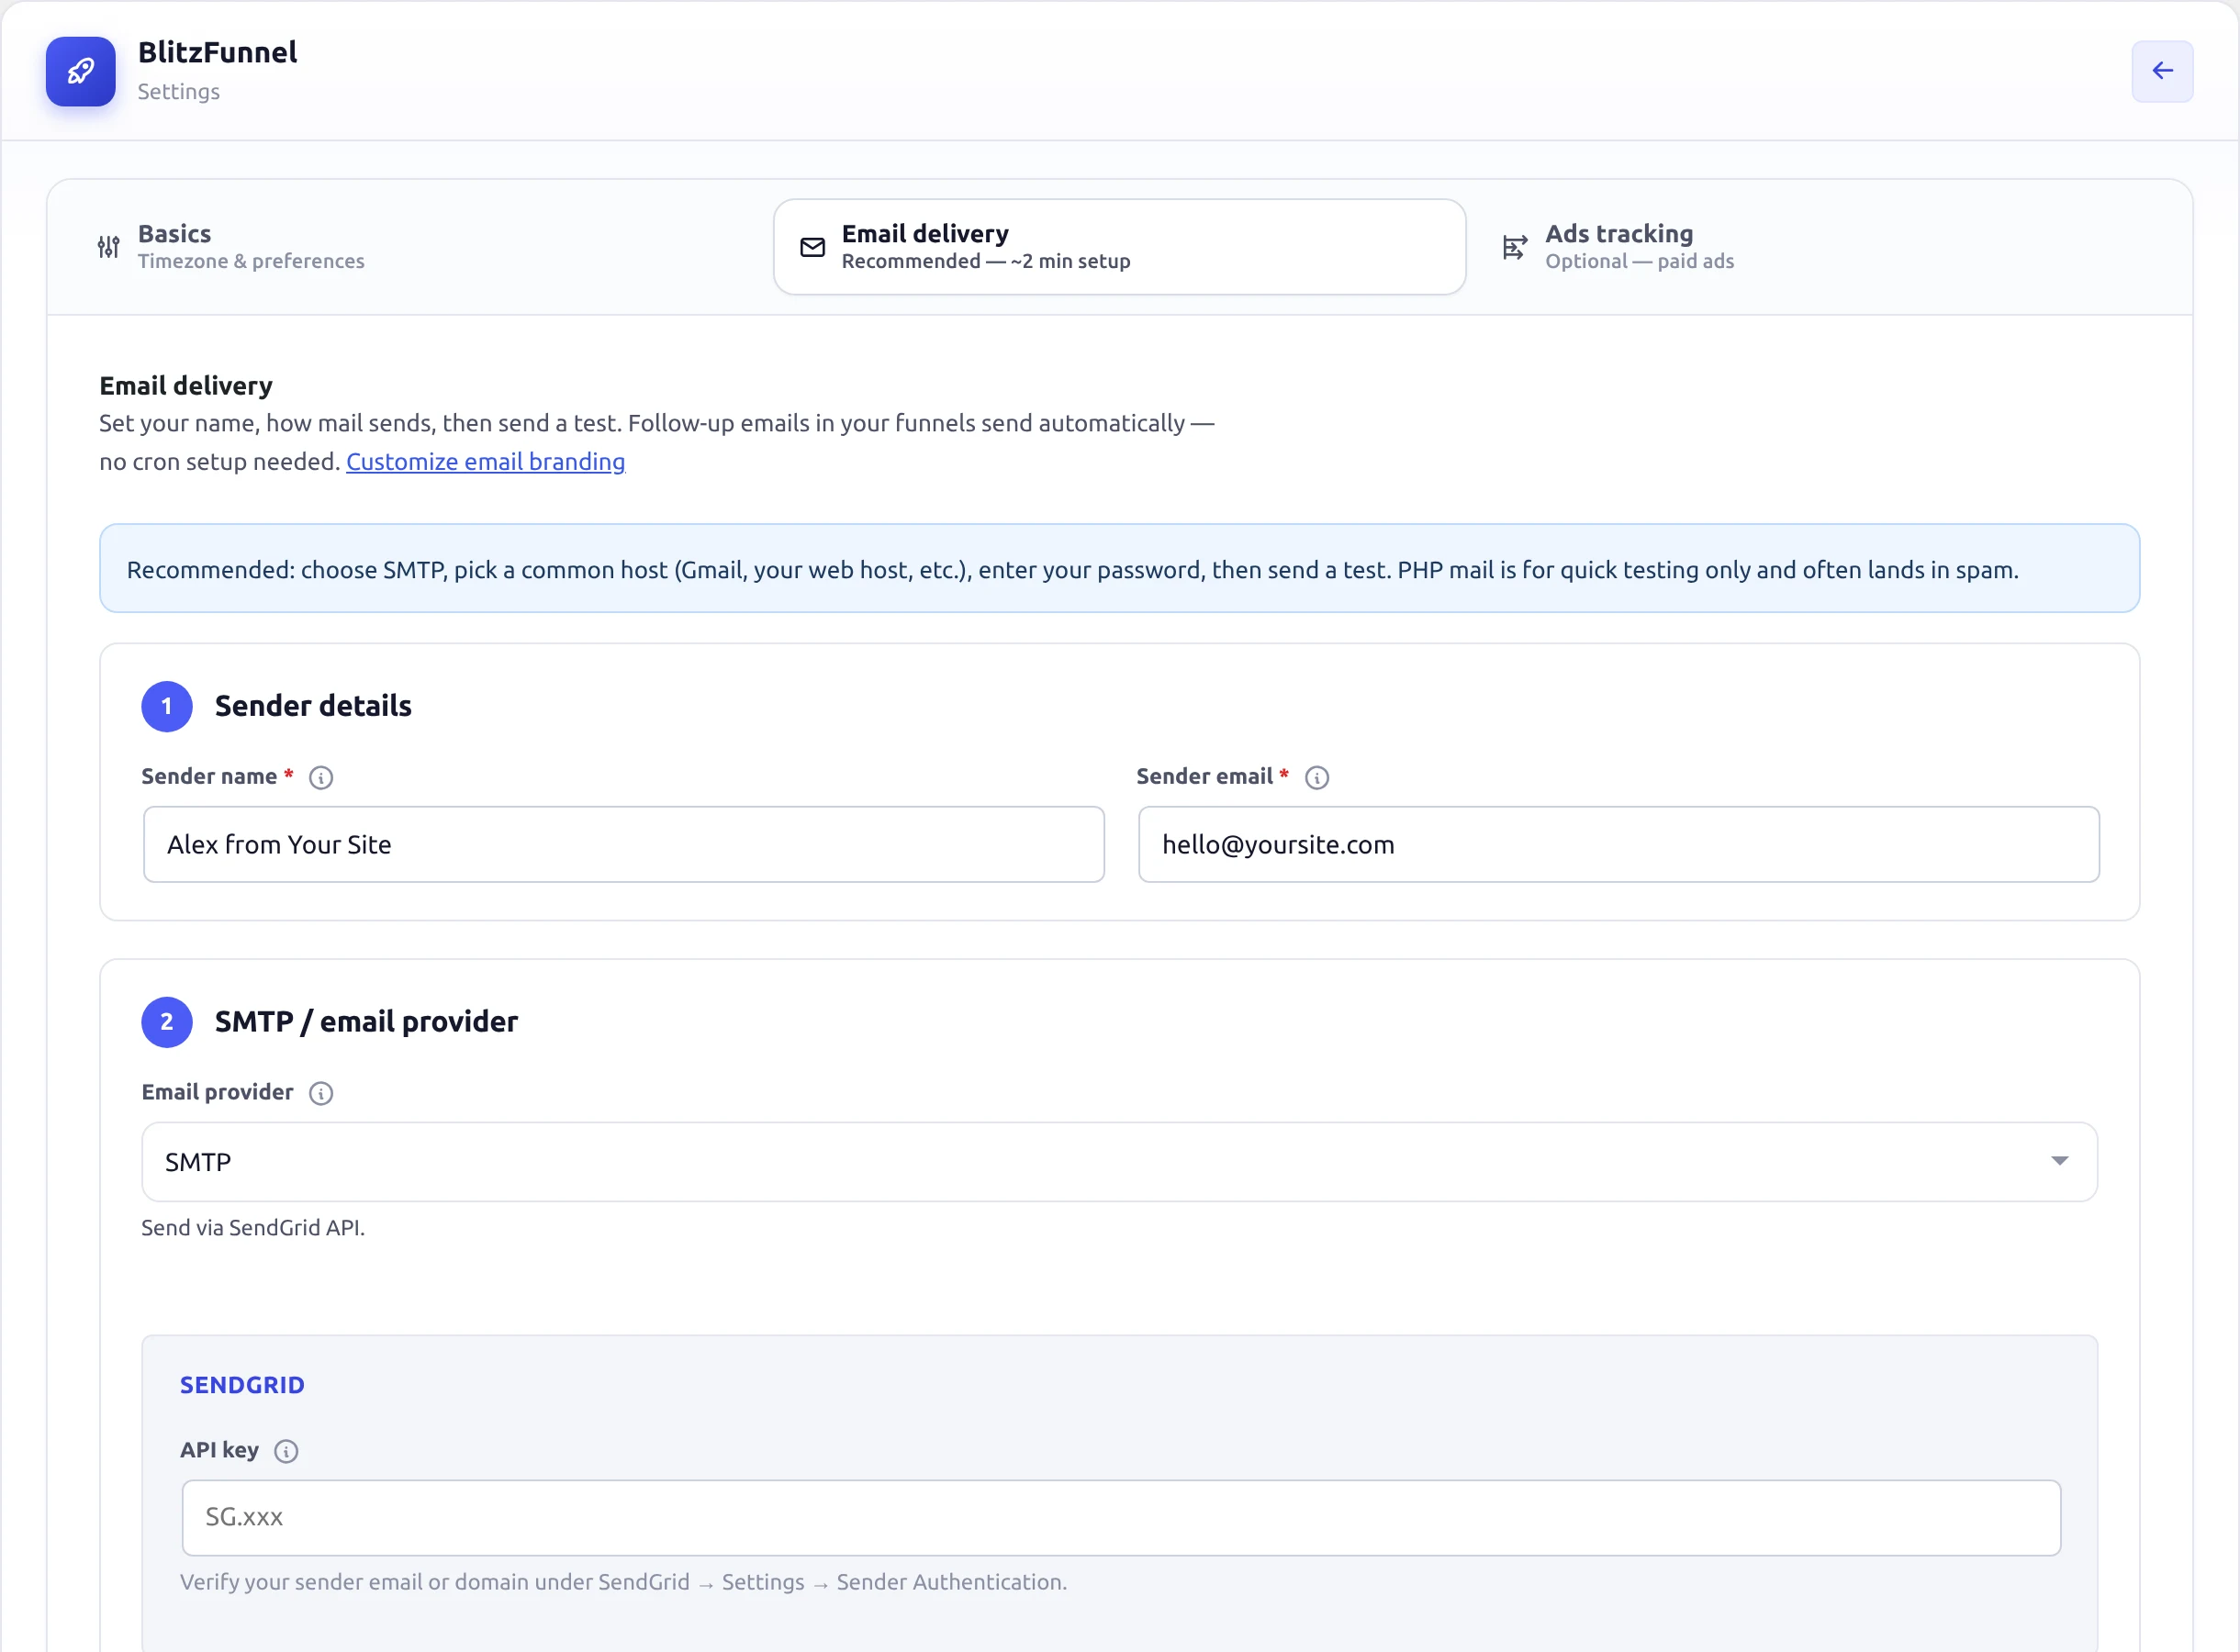The width and height of the screenshot is (2240, 1652).
Task: Click the blue Recommended SMTP notice banner
Action: pyautogui.click(x=1120, y=568)
